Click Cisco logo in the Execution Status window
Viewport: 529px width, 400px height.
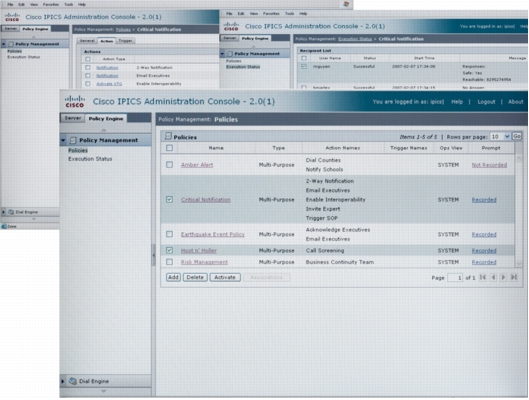pyautogui.click(x=231, y=26)
